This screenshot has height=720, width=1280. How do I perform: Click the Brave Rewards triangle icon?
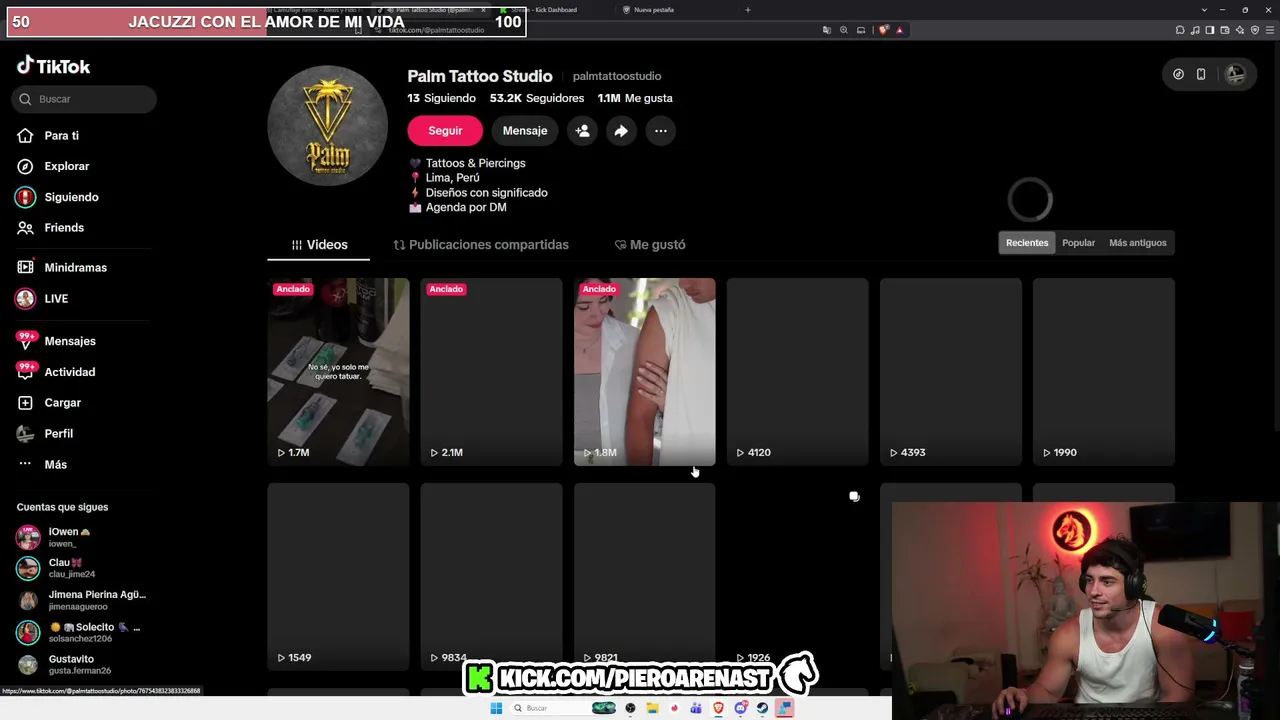pyautogui.click(x=899, y=30)
